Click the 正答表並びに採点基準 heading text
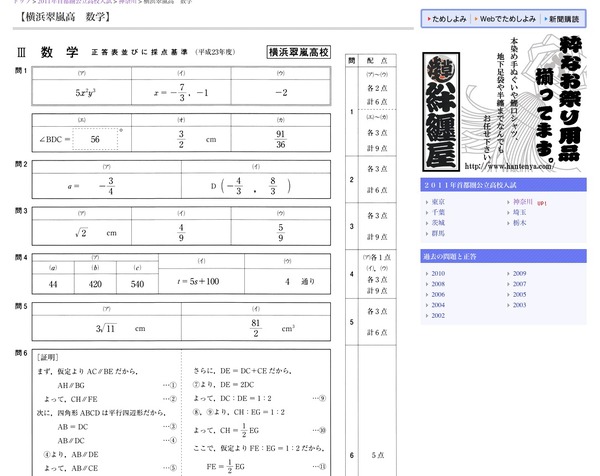 [x=139, y=52]
